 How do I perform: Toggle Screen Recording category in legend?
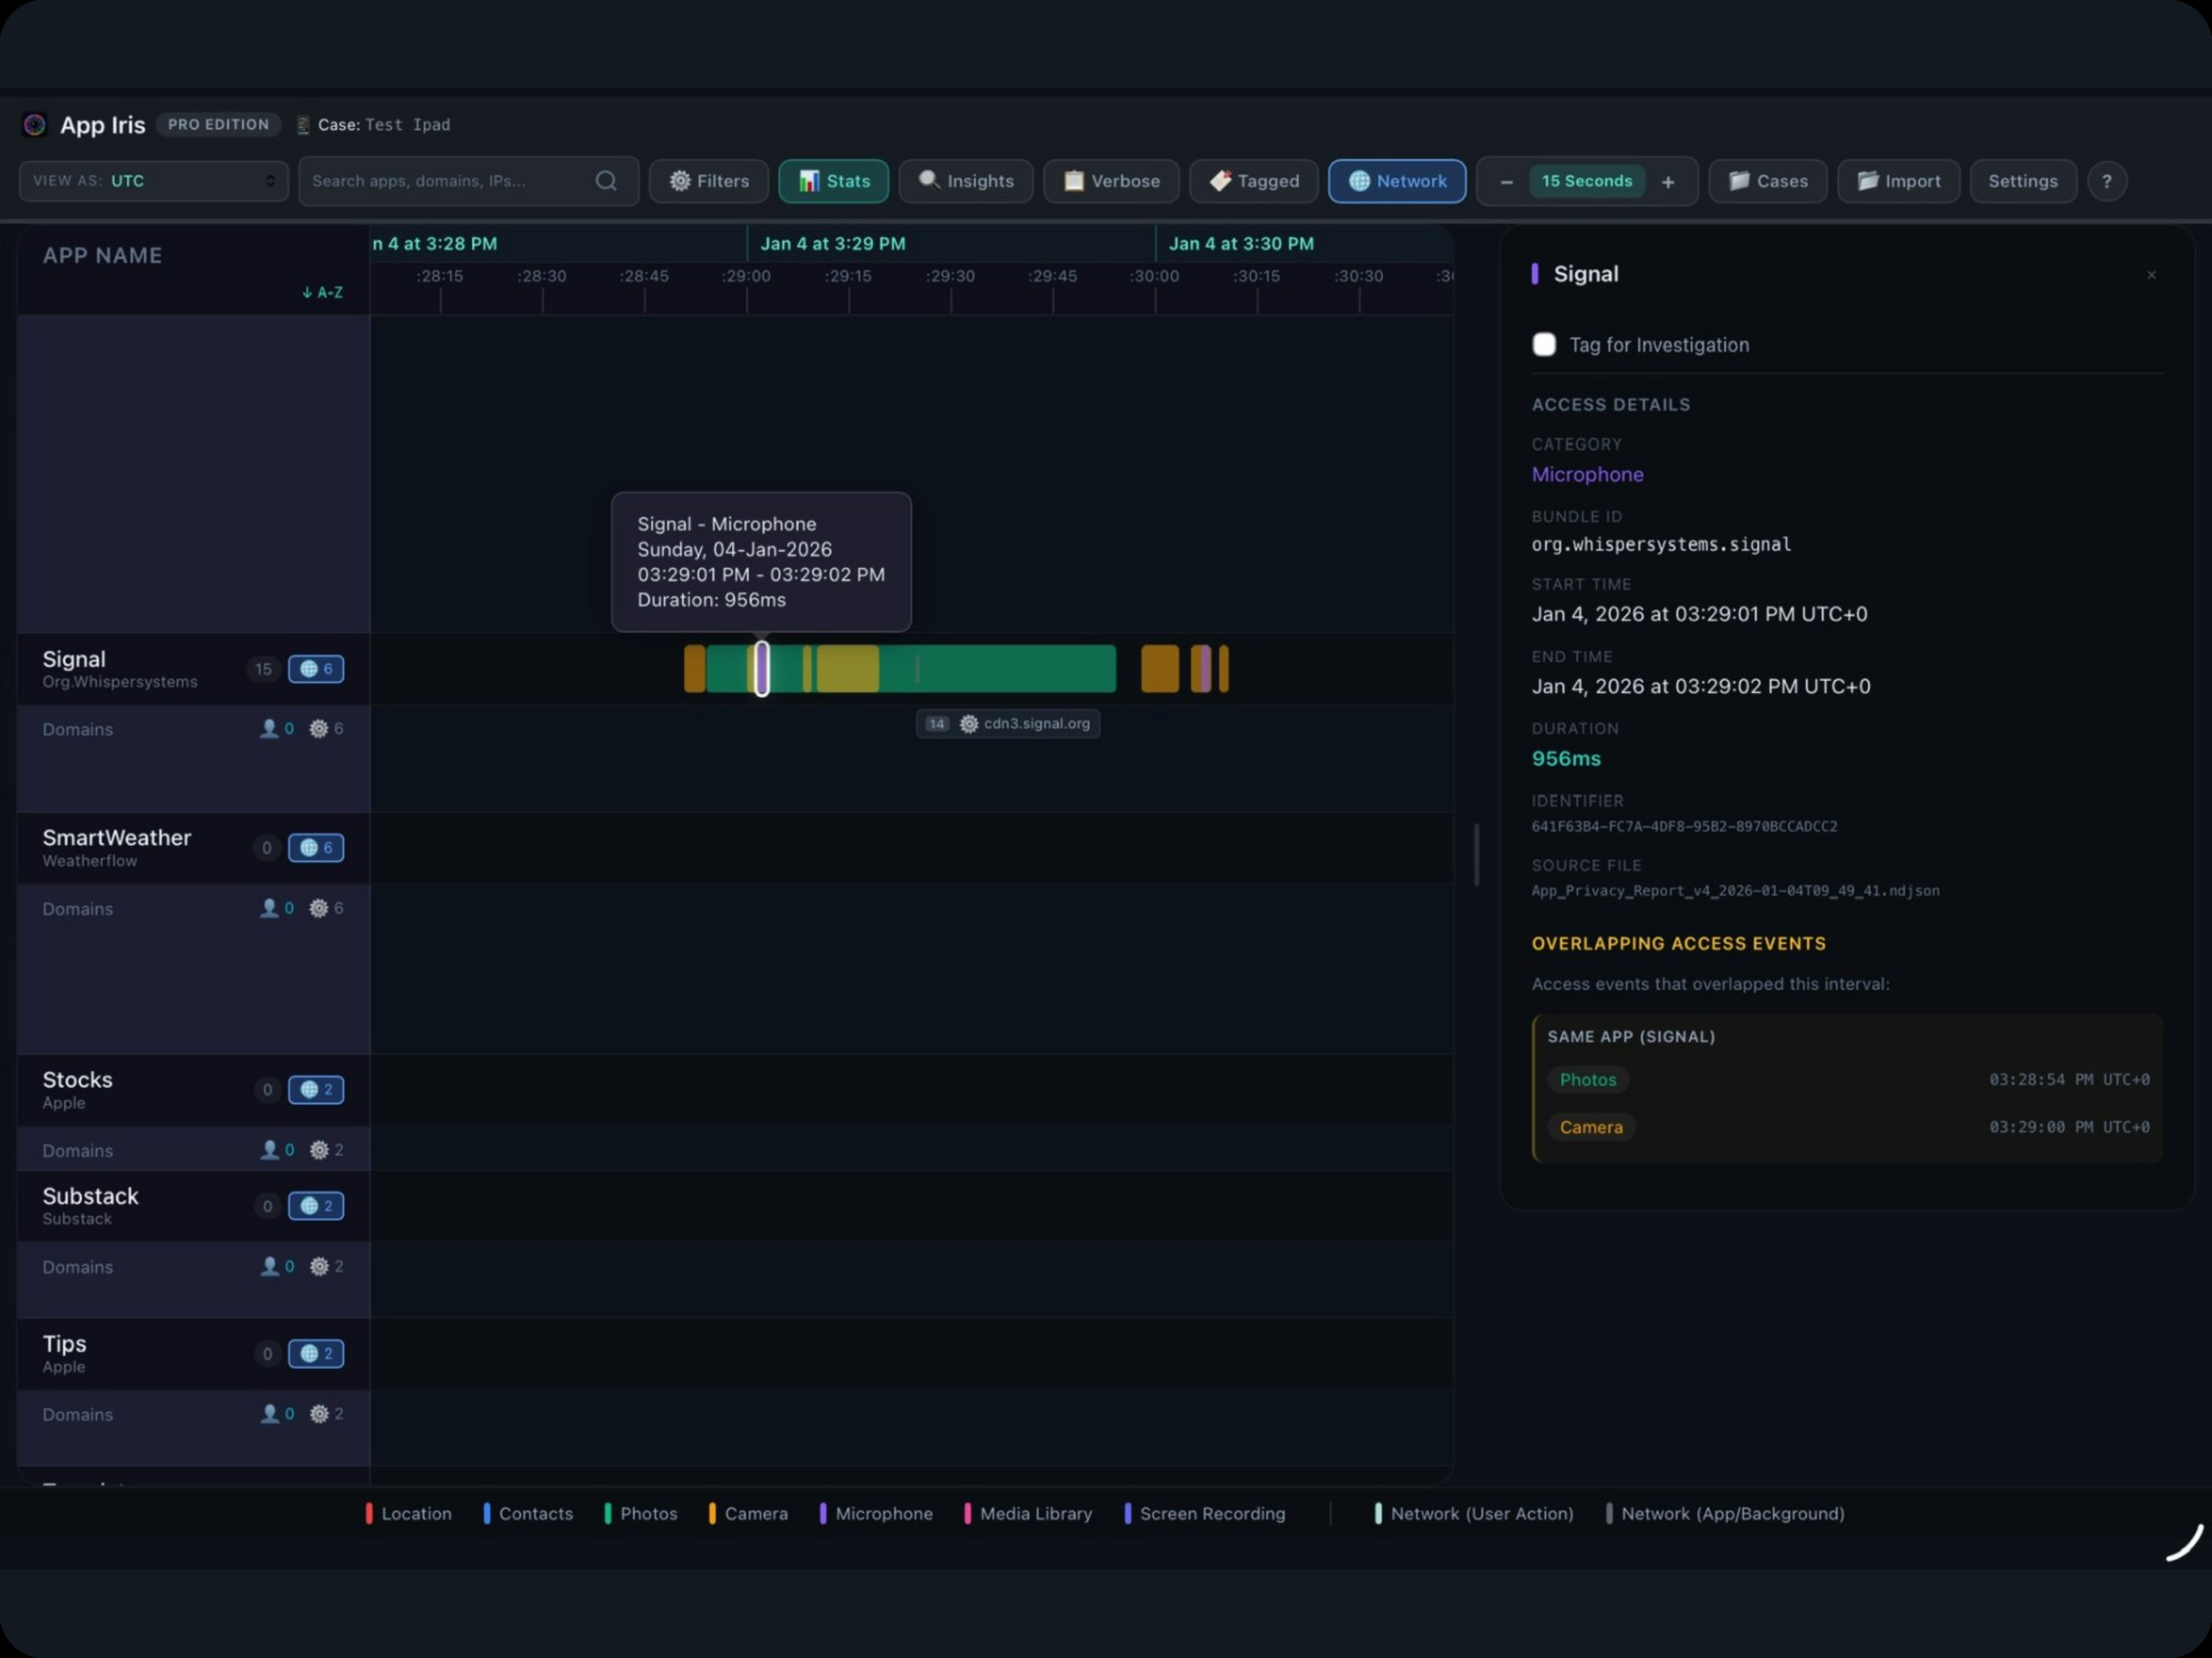click(x=1205, y=1514)
